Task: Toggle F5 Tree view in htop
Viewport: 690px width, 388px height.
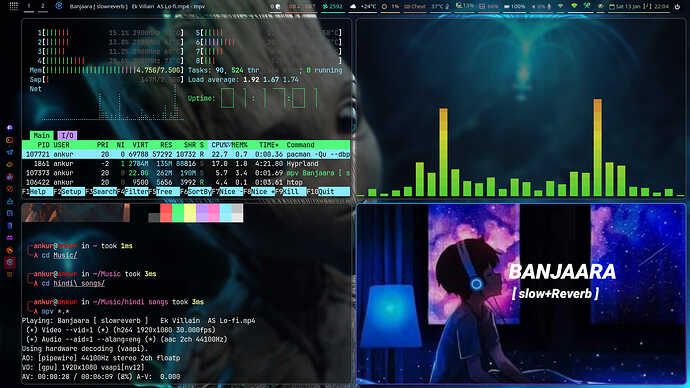Action: click(x=164, y=192)
